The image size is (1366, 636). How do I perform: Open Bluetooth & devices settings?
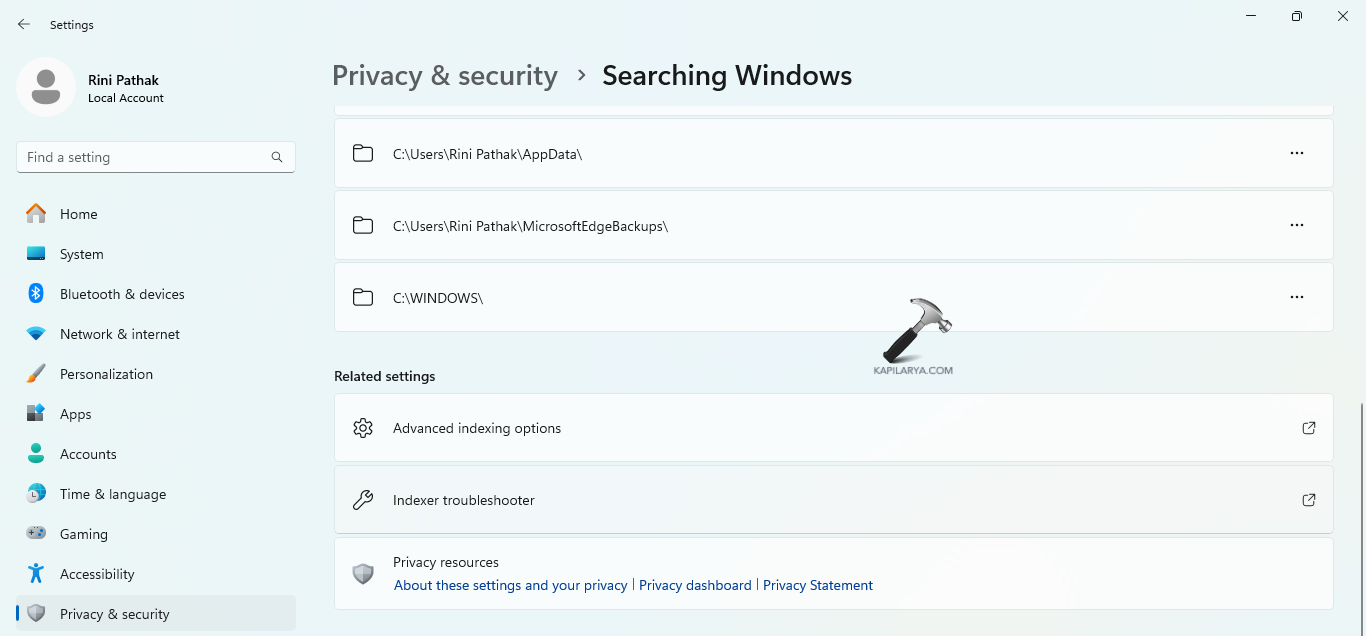[122, 294]
